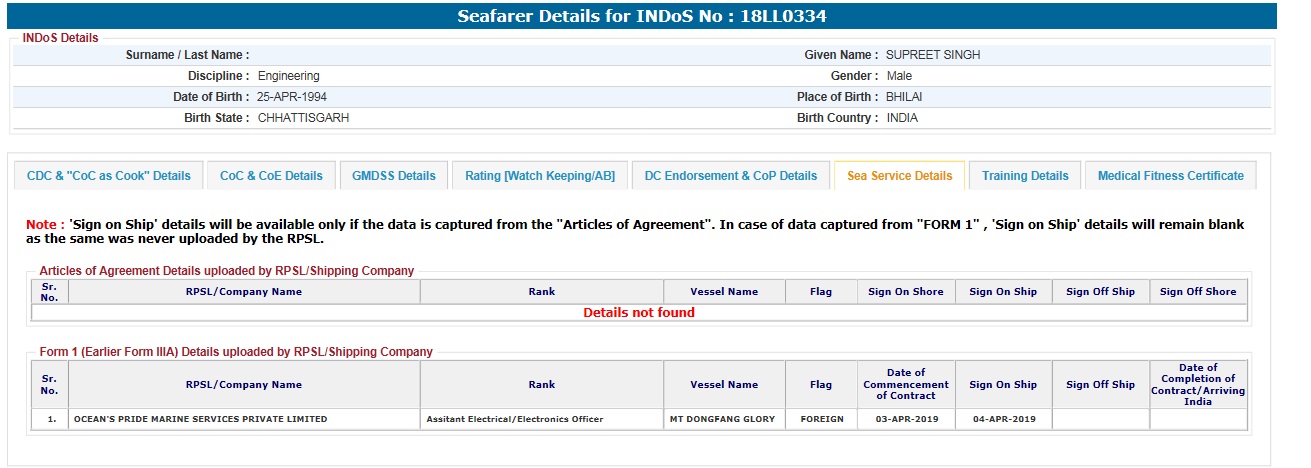
Task: Select the MT DONGFANG GLORY vessel cell
Action: (723, 419)
